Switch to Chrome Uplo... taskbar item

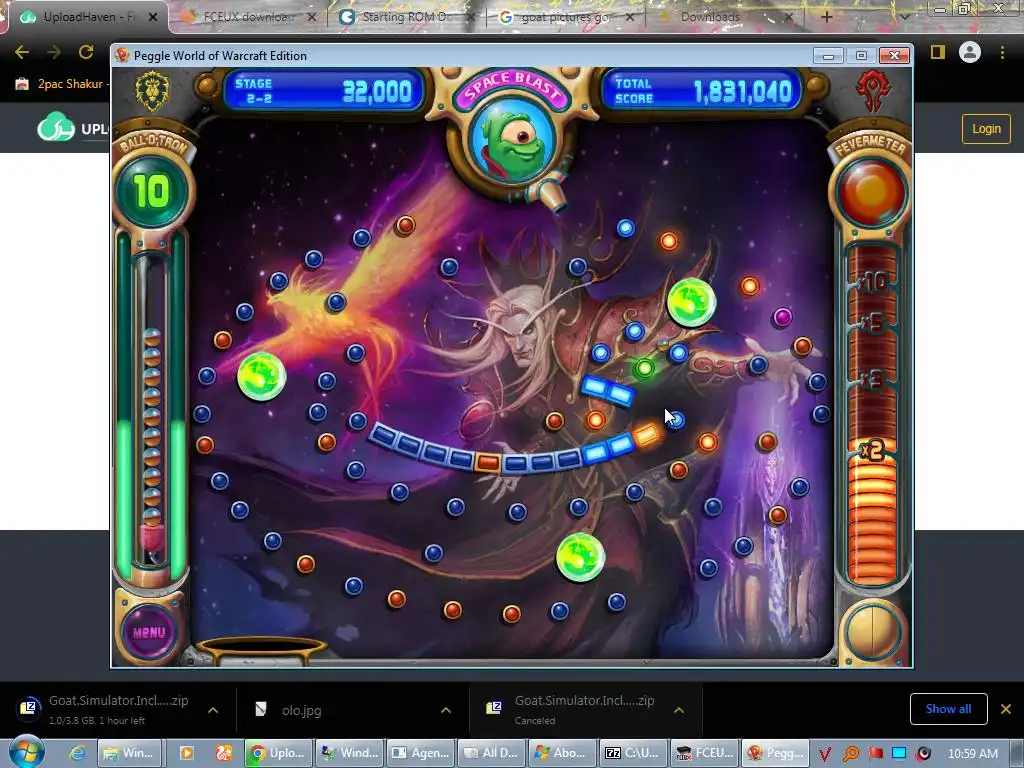[x=278, y=753]
